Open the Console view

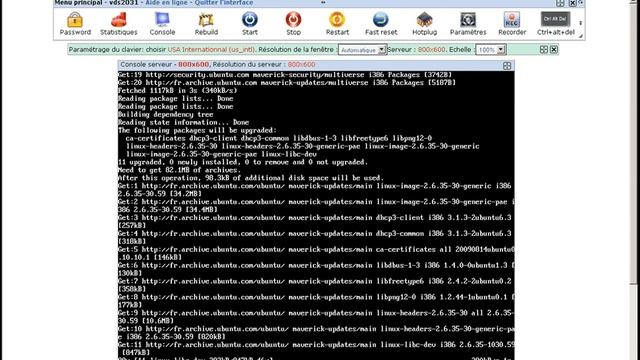click(x=162, y=24)
